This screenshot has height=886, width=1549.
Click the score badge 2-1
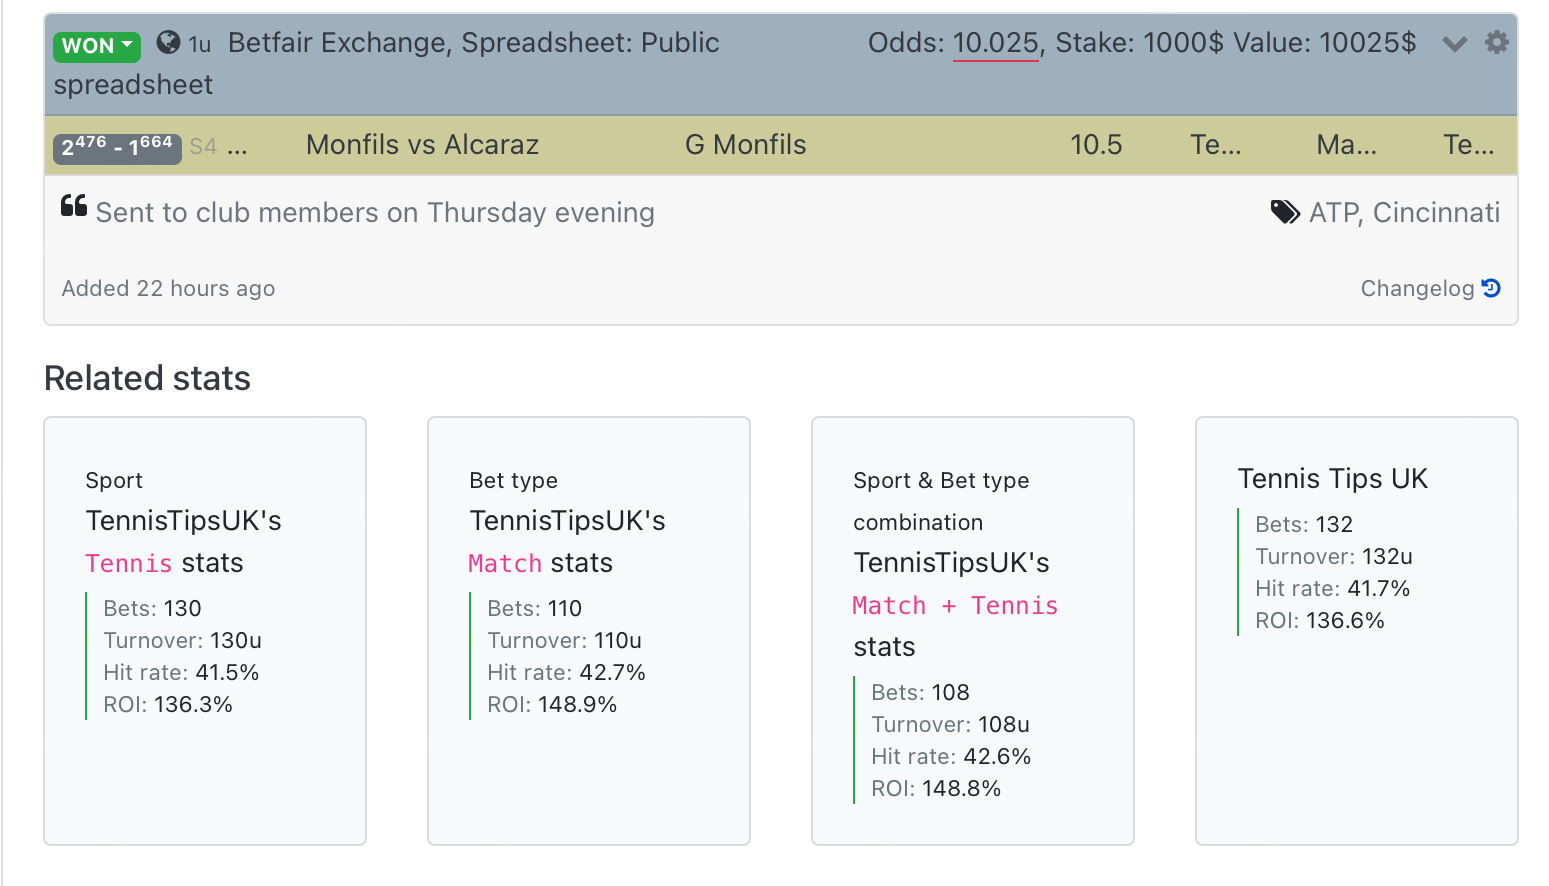pyautogui.click(x=117, y=147)
